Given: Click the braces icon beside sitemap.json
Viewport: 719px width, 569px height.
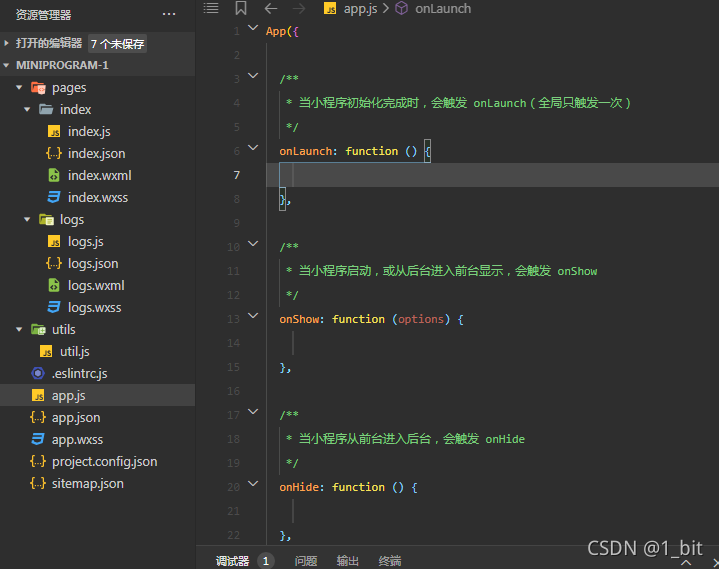Looking at the screenshot, I should (x=38, y=484).
